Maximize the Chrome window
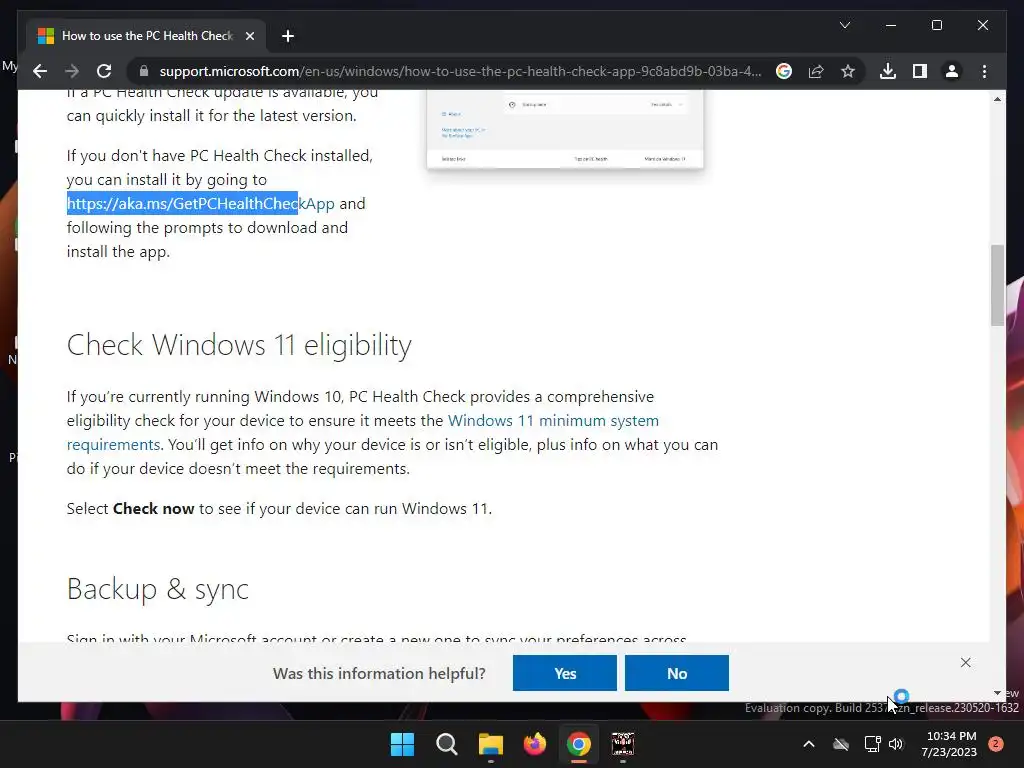The width and height of the screenshot is (1024, 768). click(936, 25)
